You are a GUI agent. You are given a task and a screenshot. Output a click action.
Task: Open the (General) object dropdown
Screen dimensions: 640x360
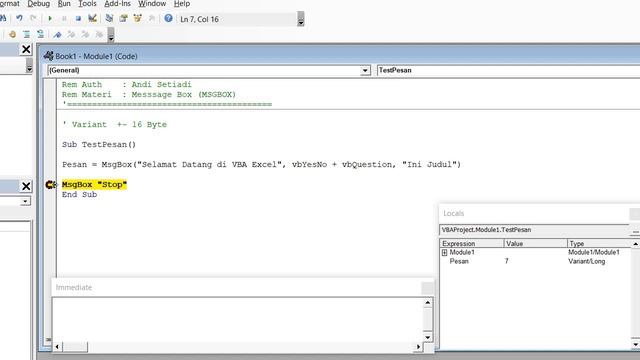(x=365, y=71)
